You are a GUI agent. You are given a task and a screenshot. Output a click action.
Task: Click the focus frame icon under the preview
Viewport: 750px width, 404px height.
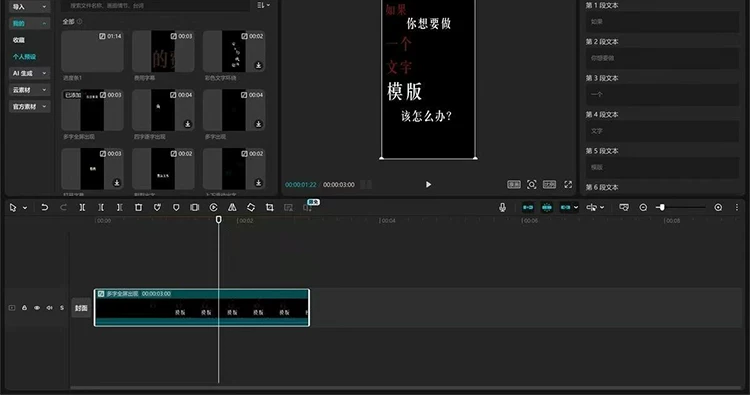coord(531,185)
